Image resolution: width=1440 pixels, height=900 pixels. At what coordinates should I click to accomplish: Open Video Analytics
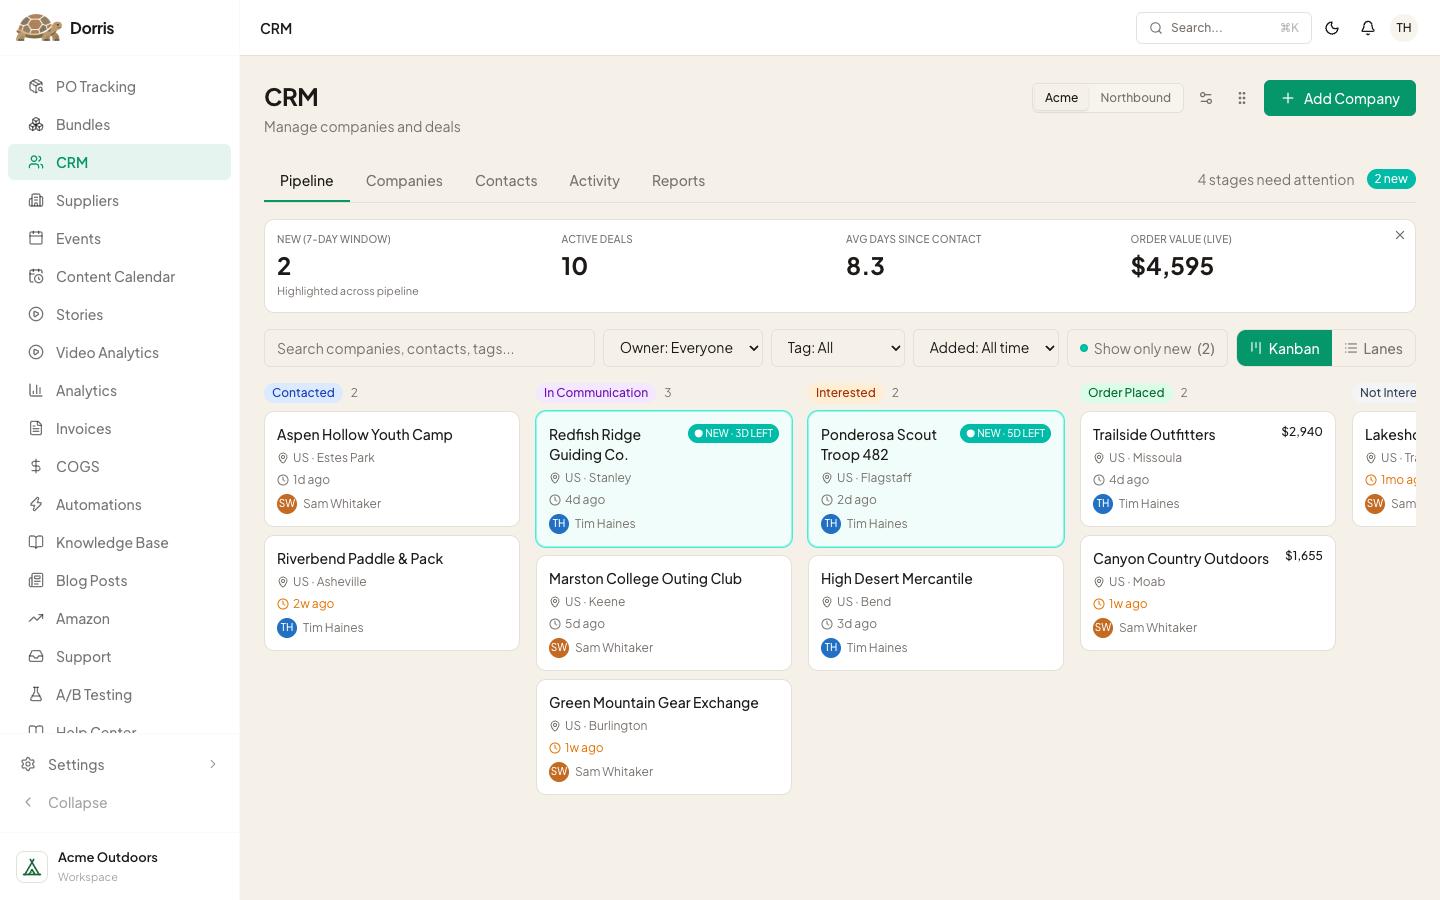pos(119,352)
